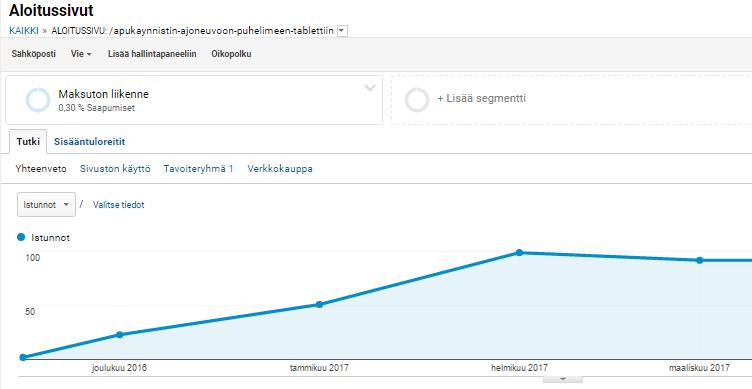Click the maaliskuu 2017 data point

700,260
